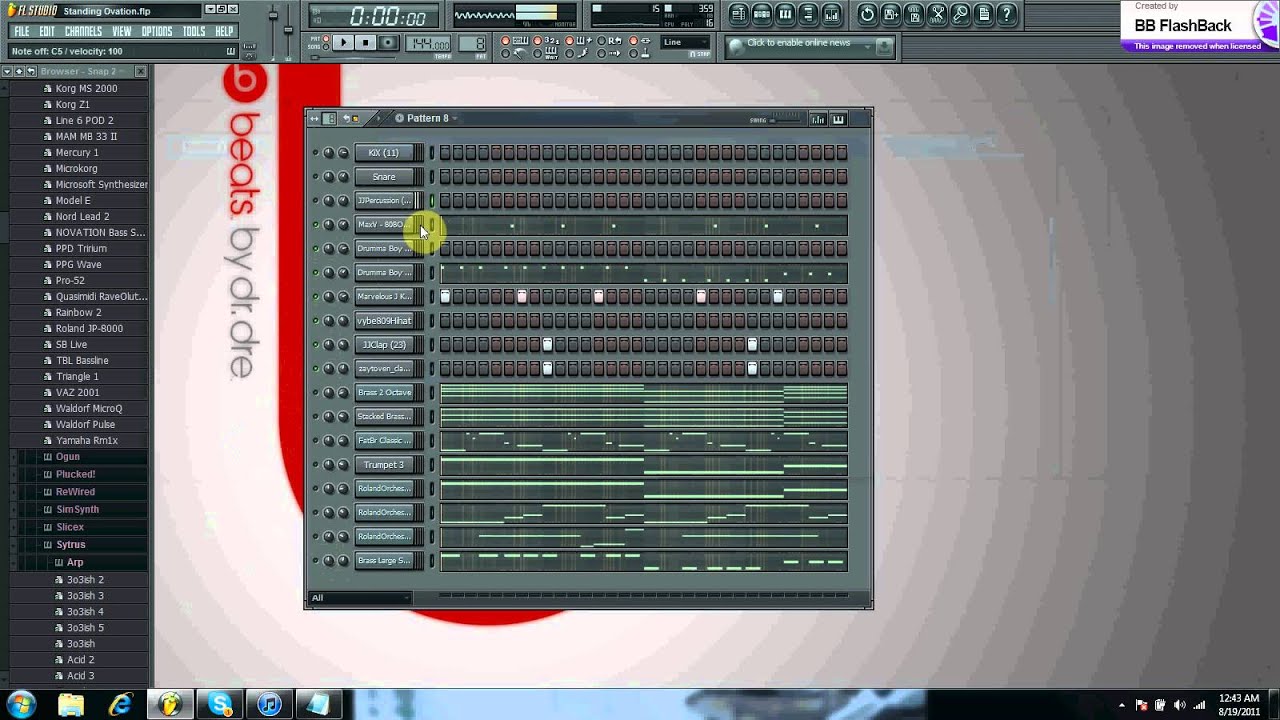
Task: Open the HELP menu
Action: tap(224, 31)
